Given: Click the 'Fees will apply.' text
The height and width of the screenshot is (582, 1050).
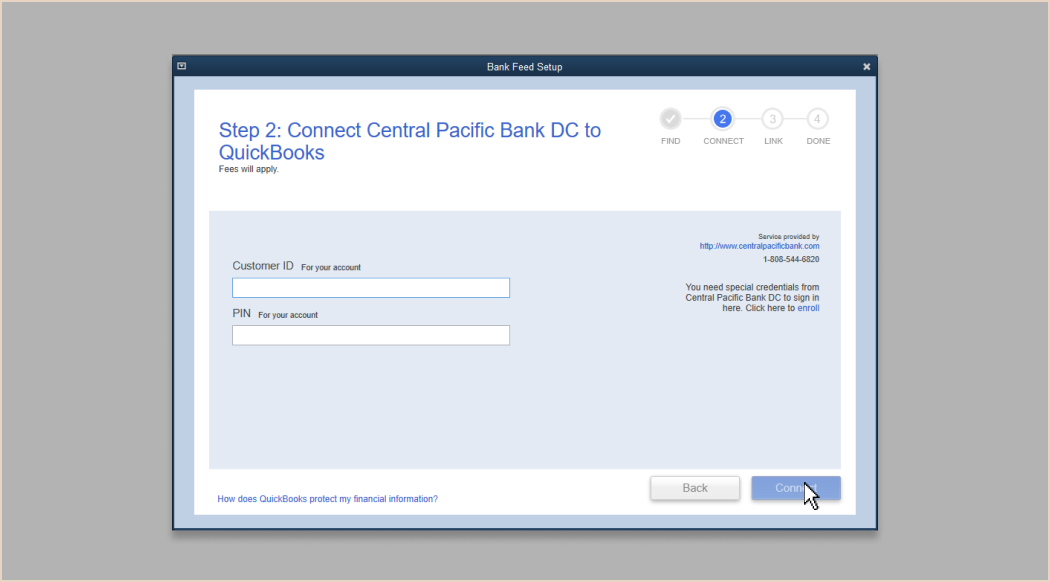Looking at the screenshot, I should tap(248, 169).
